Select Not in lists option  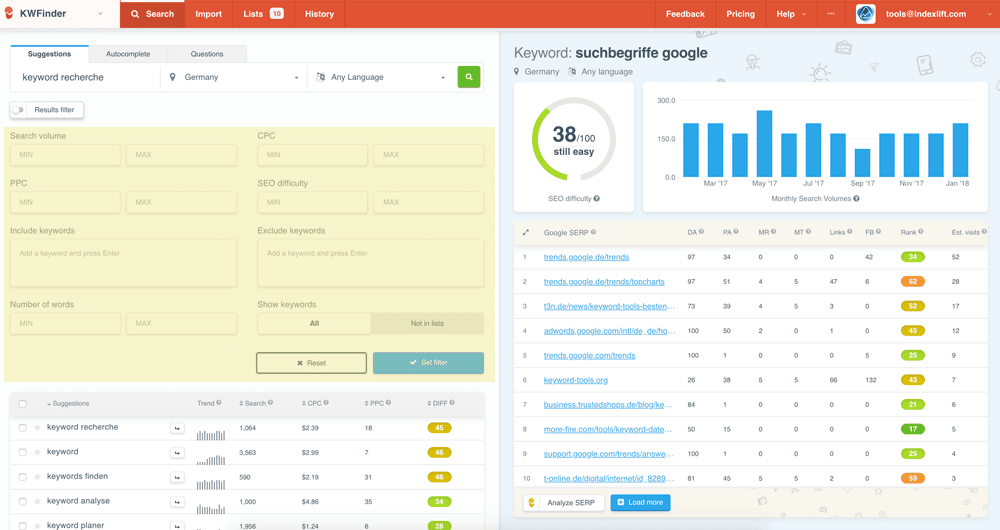(x=427, y=323)
